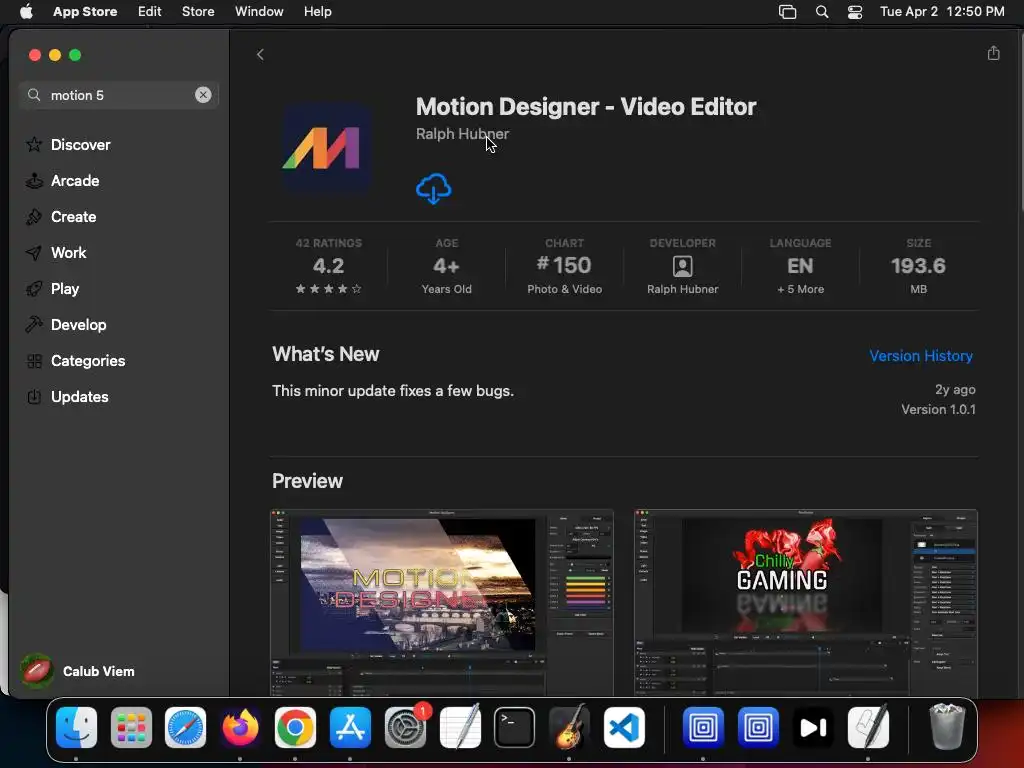Launch Firefox from the Dock
This screenshot has width=1024, height=768.
click(240, 728)
